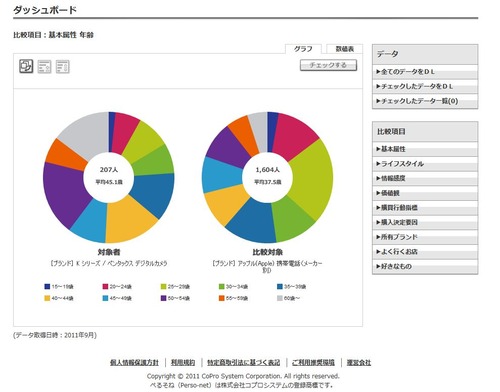This screenshot has width=500, height=392.
Task: Click the 207人 center label
Action: click(109, 170)
